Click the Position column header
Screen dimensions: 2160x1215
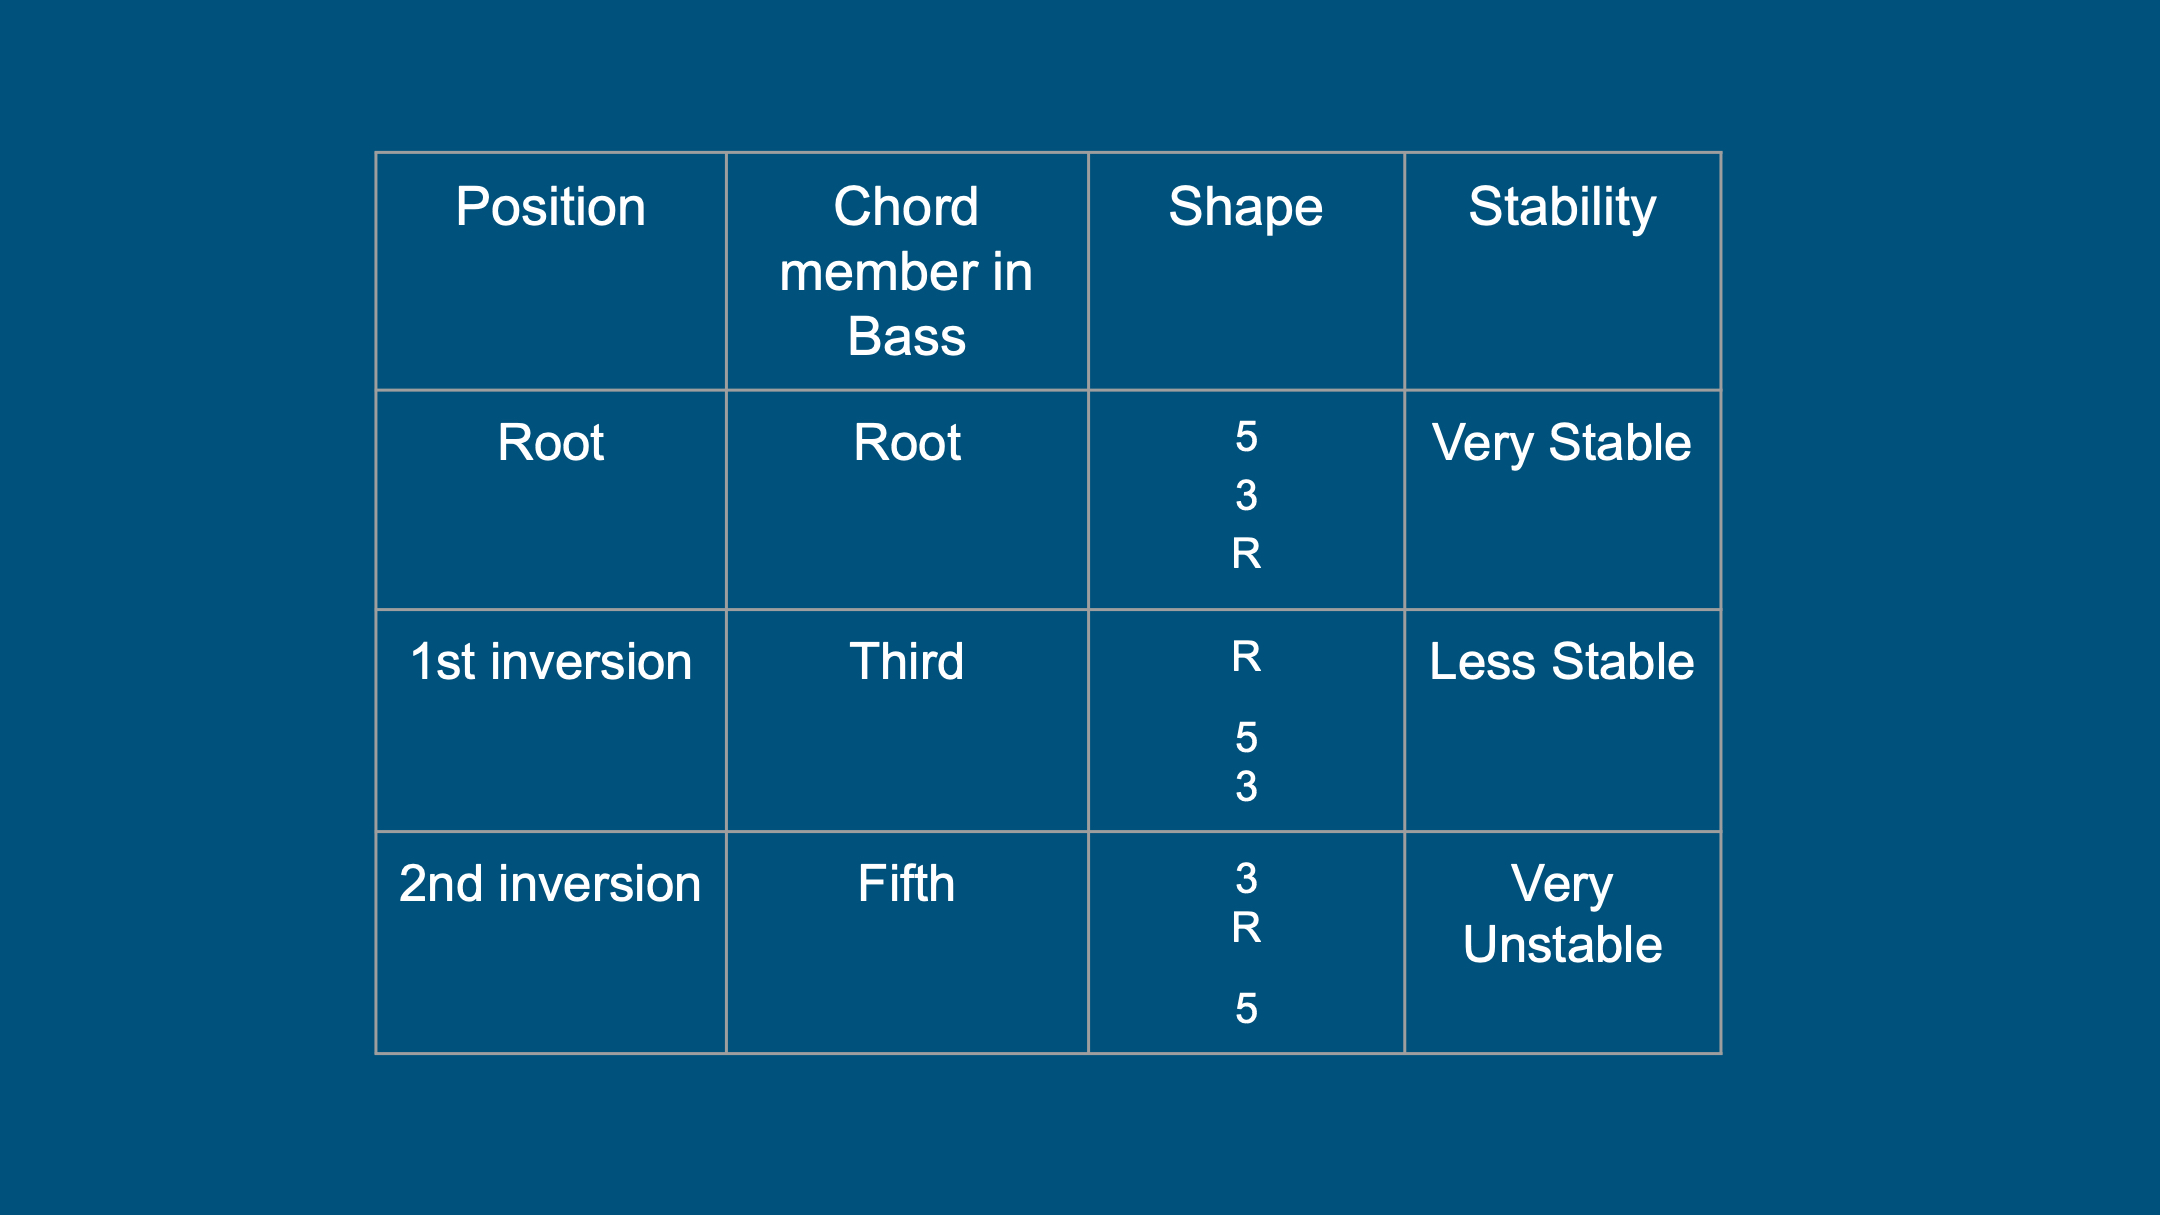coord(550,207)
